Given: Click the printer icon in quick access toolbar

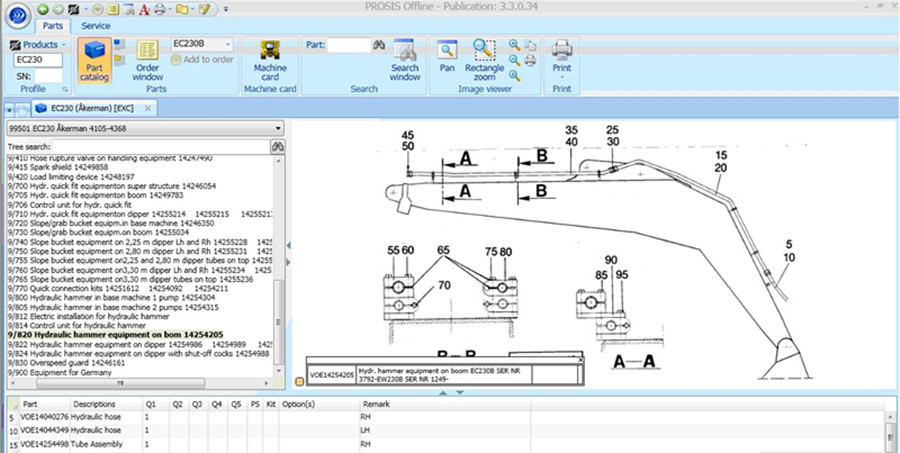Looking at the screenshot, I should pos(160,9).
